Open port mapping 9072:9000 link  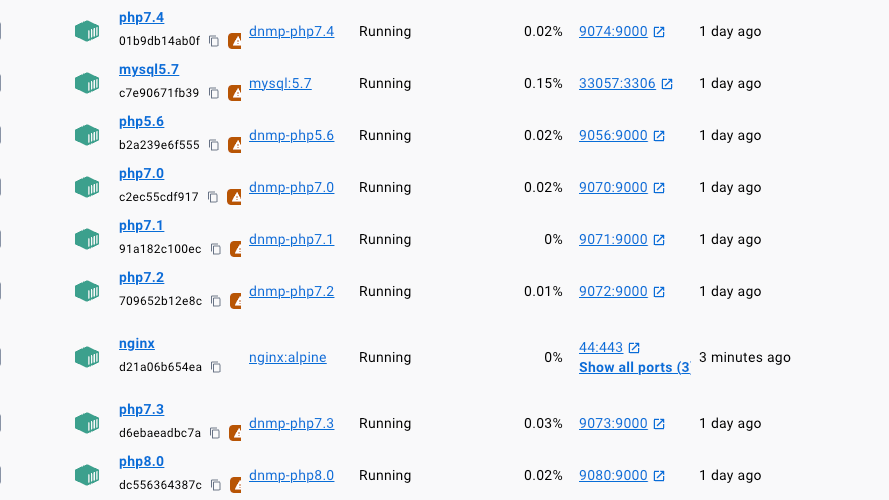tap(613, 291)
